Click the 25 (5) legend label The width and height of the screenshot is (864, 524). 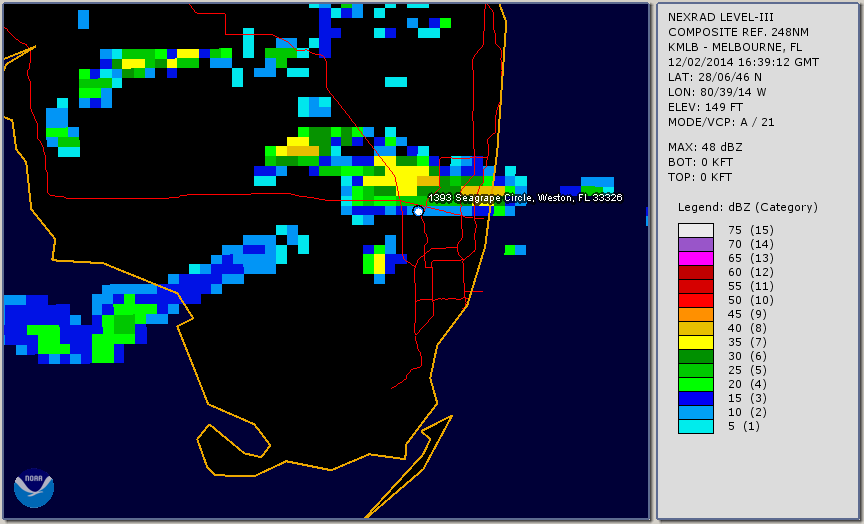(747, 370)
